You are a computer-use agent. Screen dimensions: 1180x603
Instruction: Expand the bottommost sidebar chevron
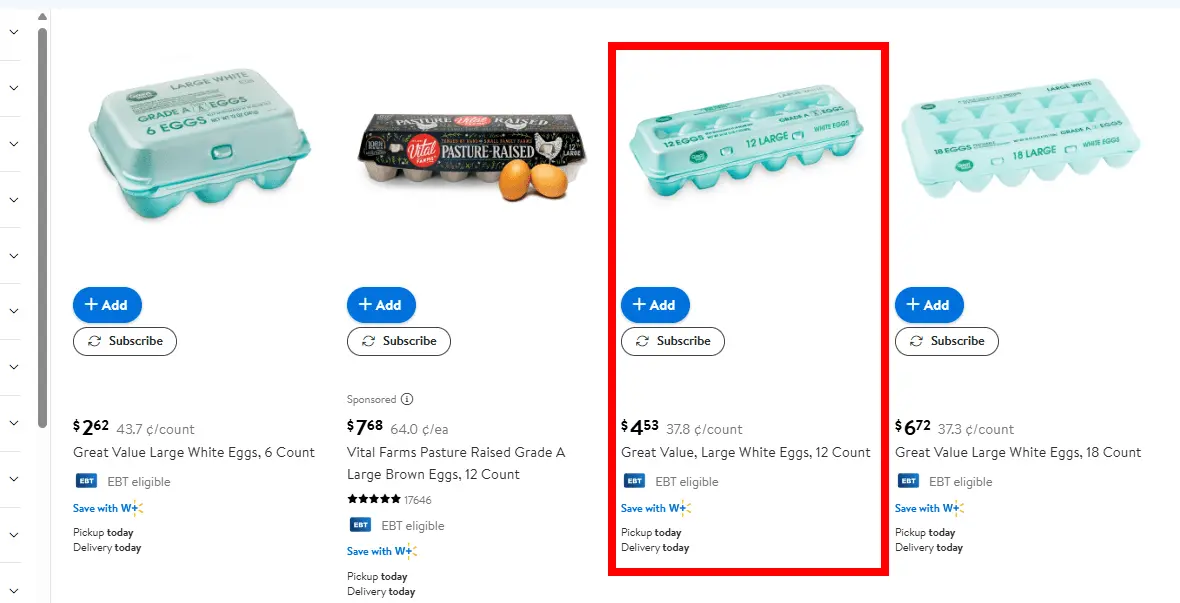pyautogui.click(x=14, y=590)
